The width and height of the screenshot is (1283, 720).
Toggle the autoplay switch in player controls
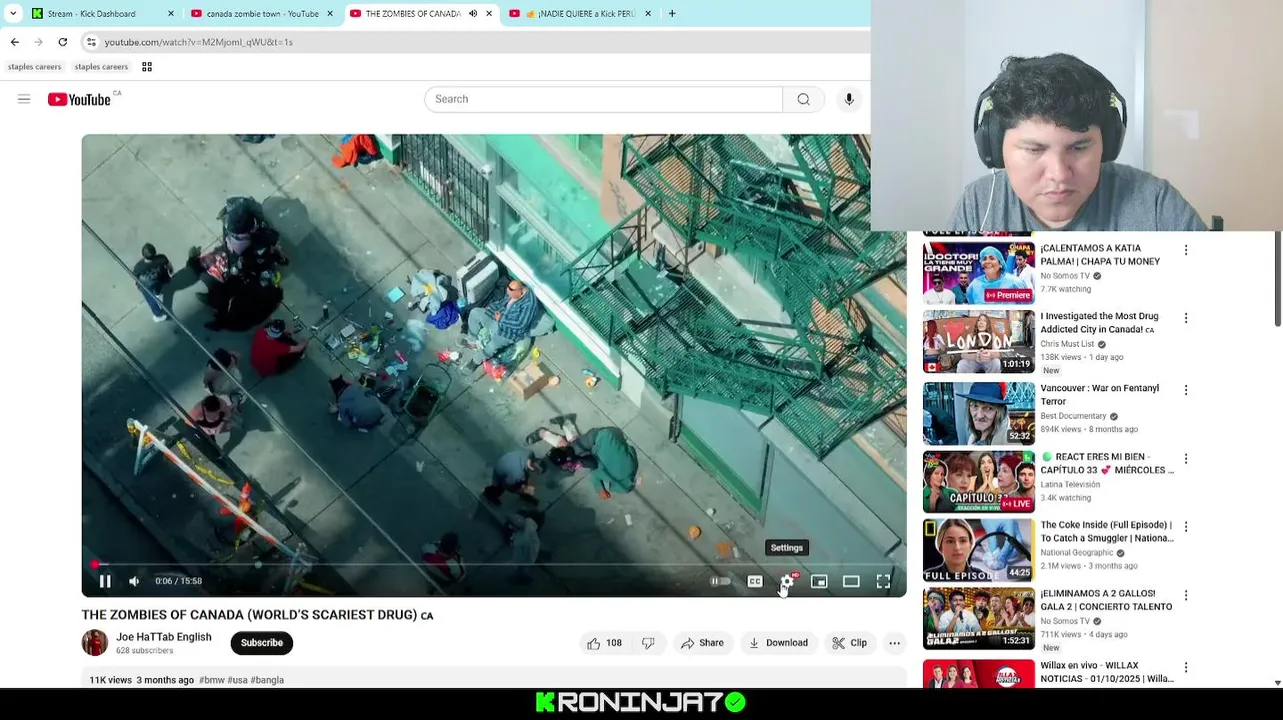[x=720, y=581]
